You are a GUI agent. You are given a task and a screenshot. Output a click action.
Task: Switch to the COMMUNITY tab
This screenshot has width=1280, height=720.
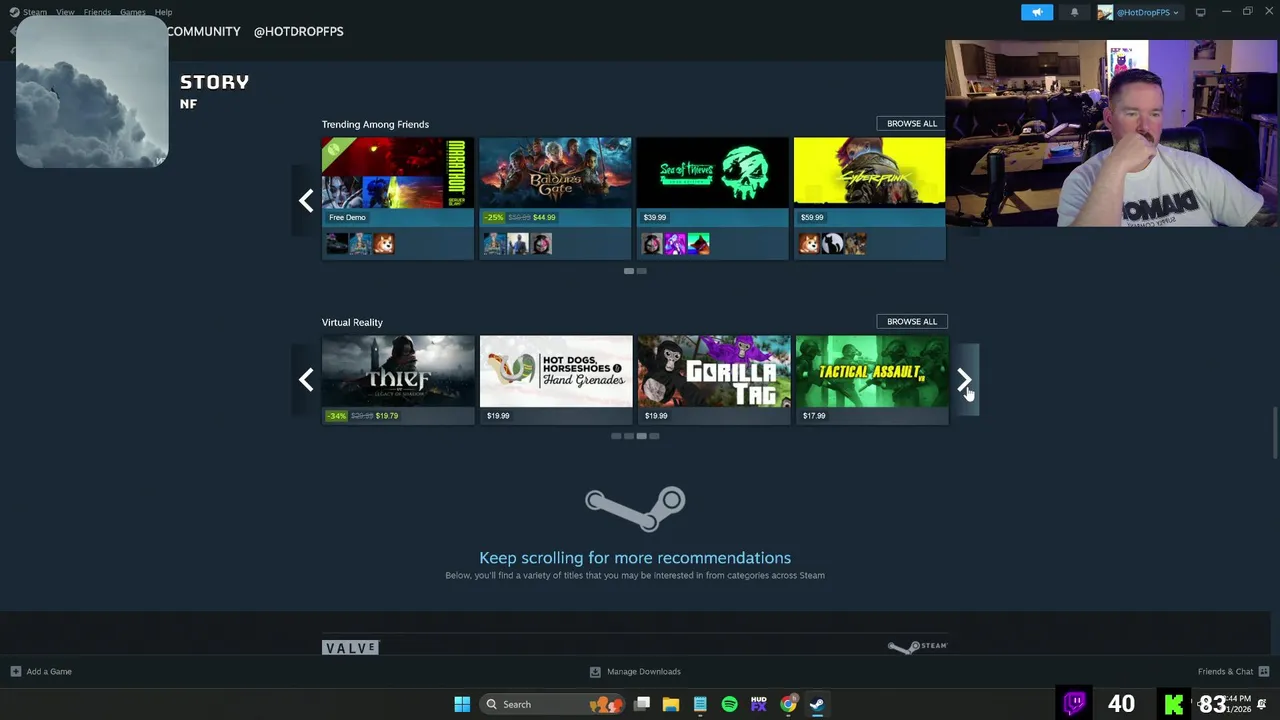tap(203, 31)
